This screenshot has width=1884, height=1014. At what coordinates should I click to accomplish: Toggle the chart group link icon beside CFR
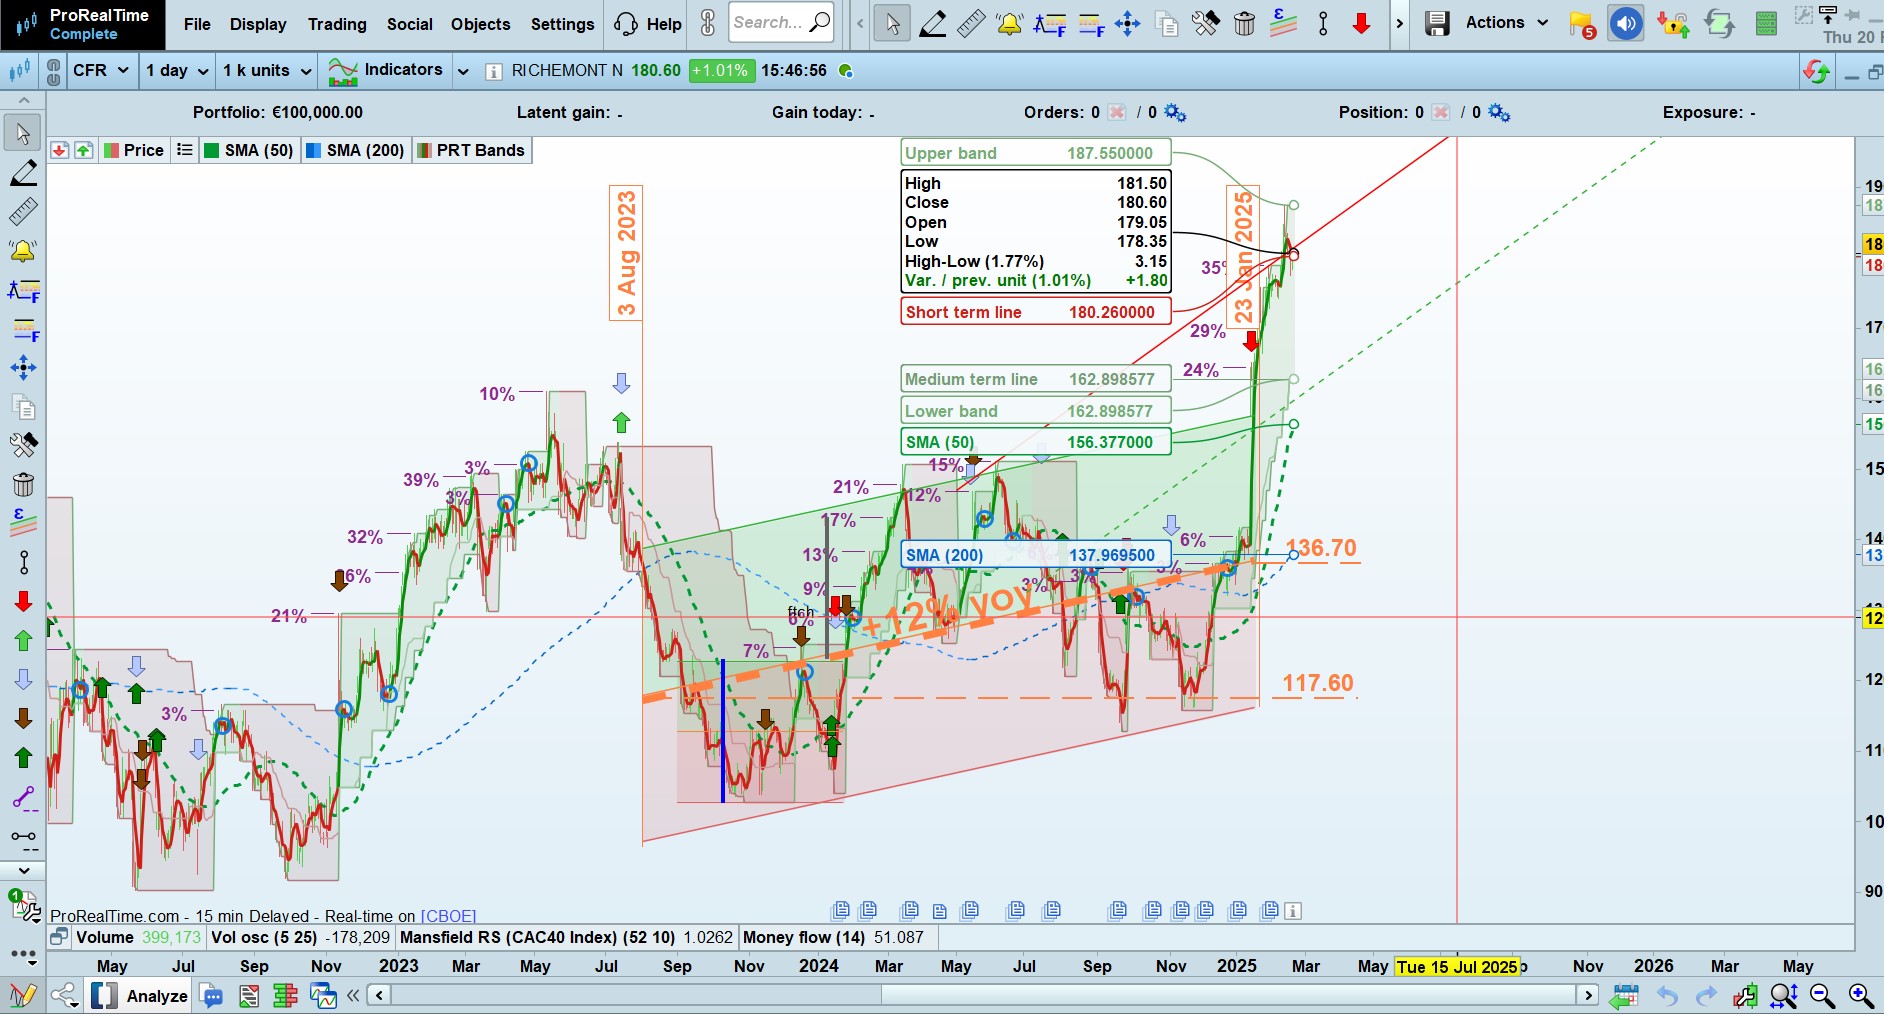click(55, 71)
